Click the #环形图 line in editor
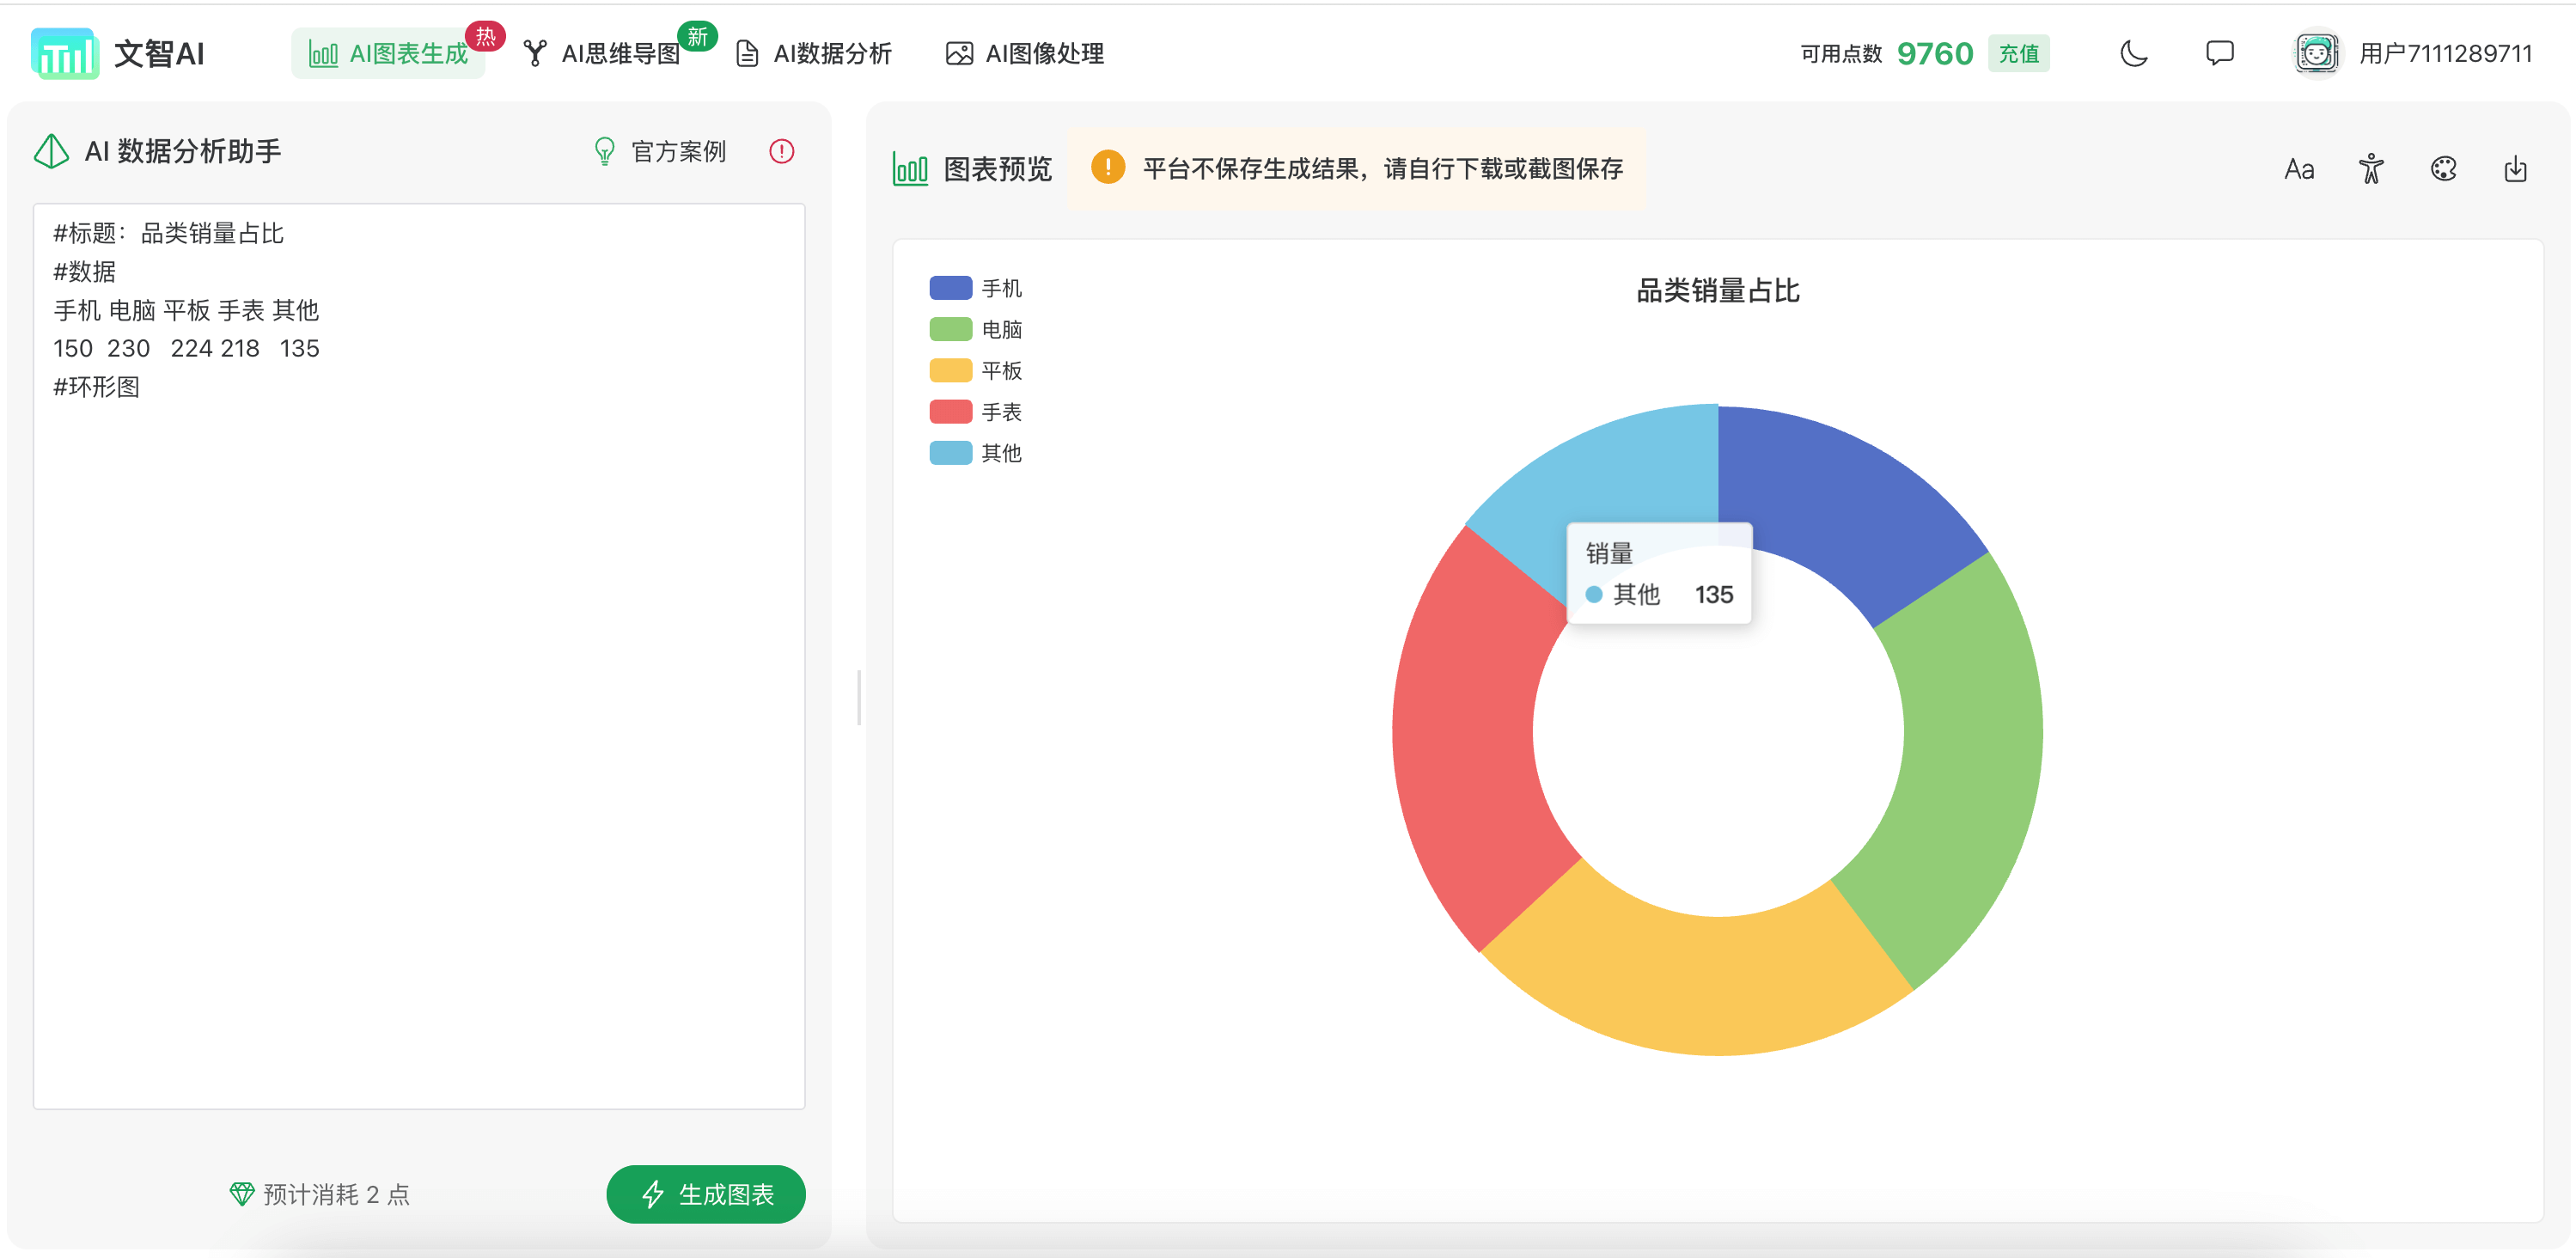This screenshot has height=1258, width=2576. pyautogui.click(x=96, y=387)
